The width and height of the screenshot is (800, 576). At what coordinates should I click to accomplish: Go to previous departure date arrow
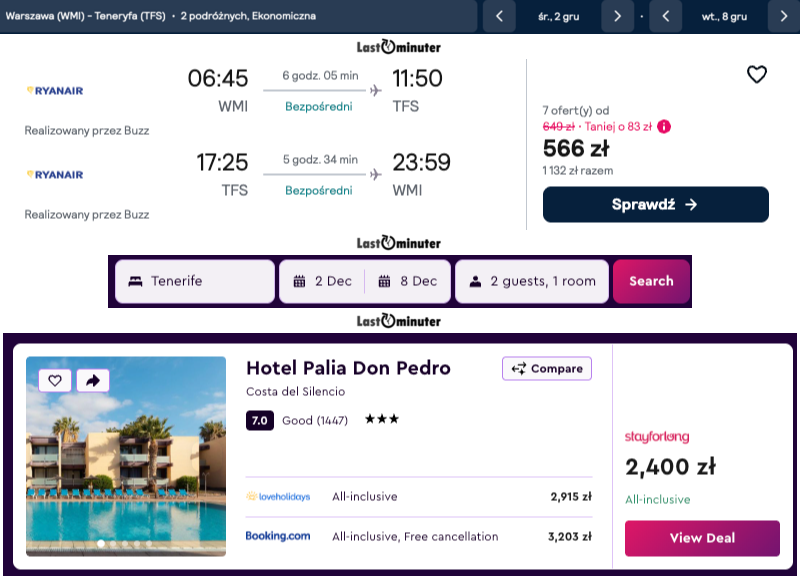click(499, 16)
